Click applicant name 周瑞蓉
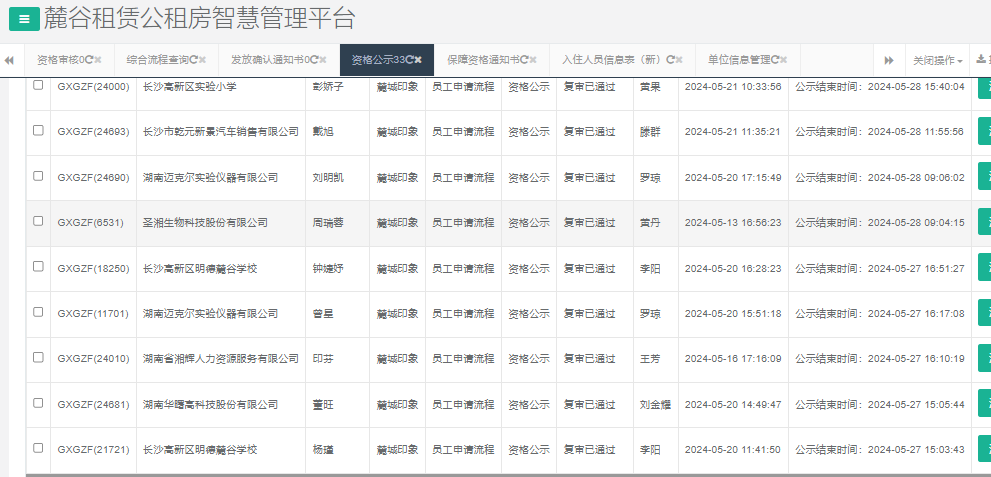The image size is (991, 477). coord(328,222)
